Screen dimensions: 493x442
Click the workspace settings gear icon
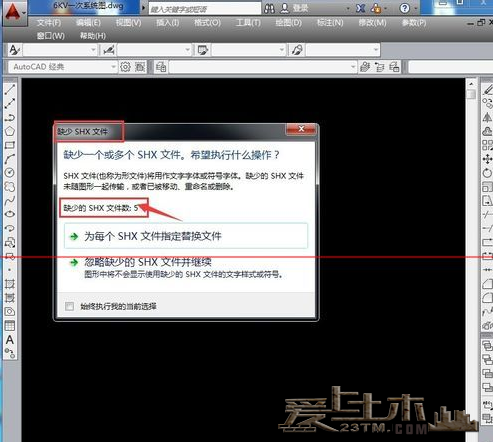[125, 67]
